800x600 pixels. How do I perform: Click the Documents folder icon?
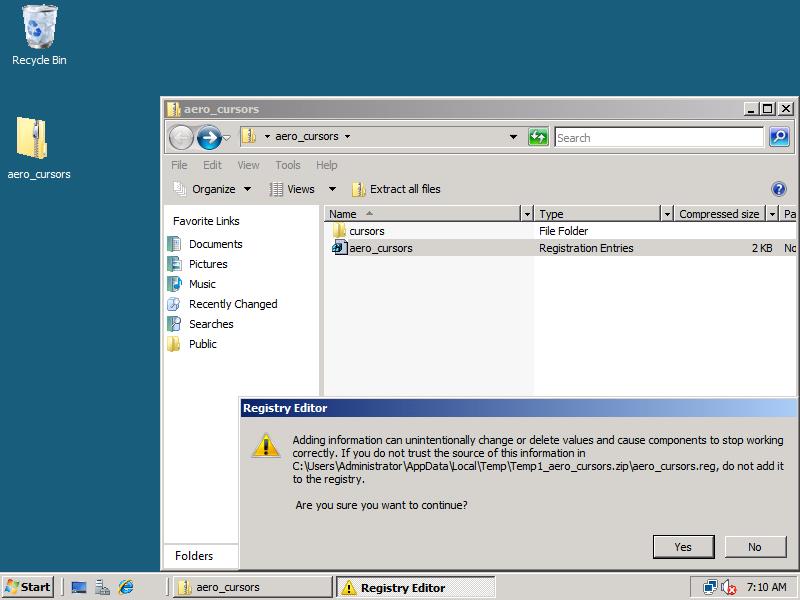coord(174,244)
